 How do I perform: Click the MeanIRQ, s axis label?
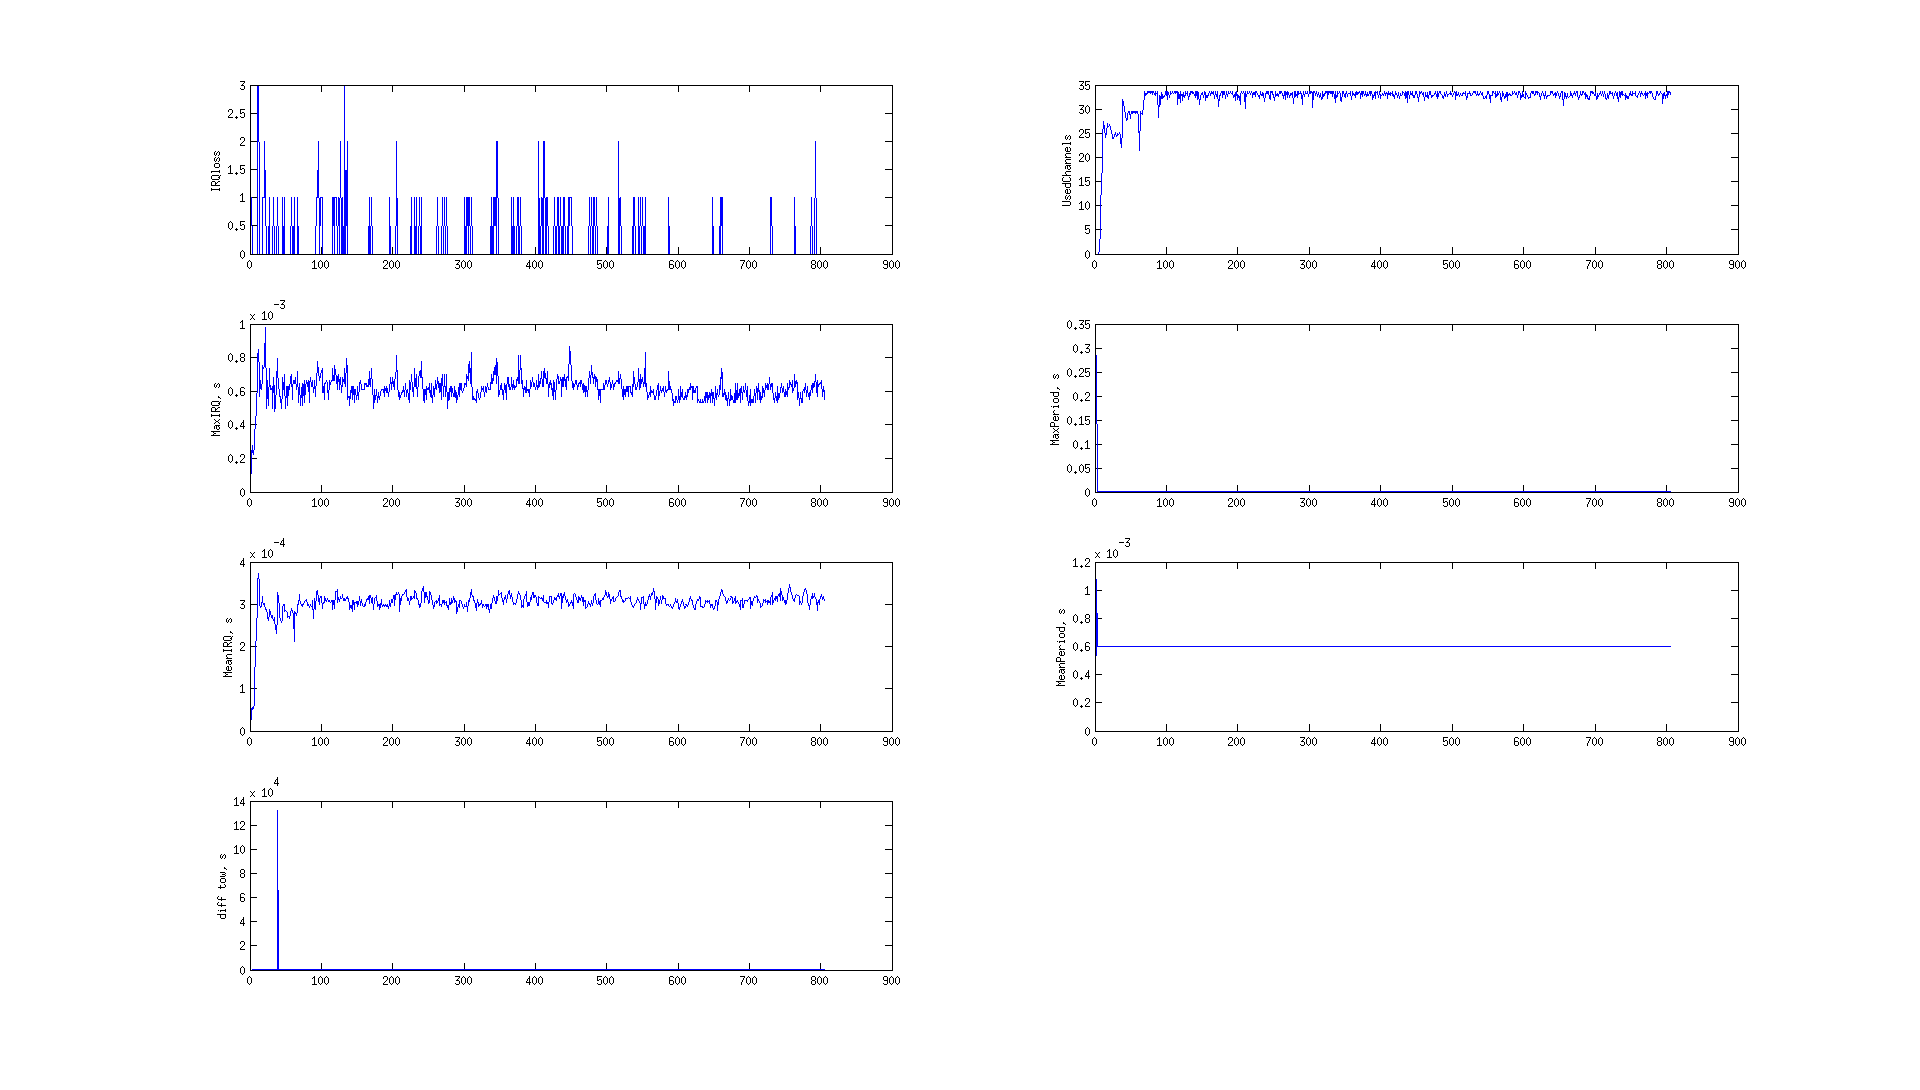227,647
